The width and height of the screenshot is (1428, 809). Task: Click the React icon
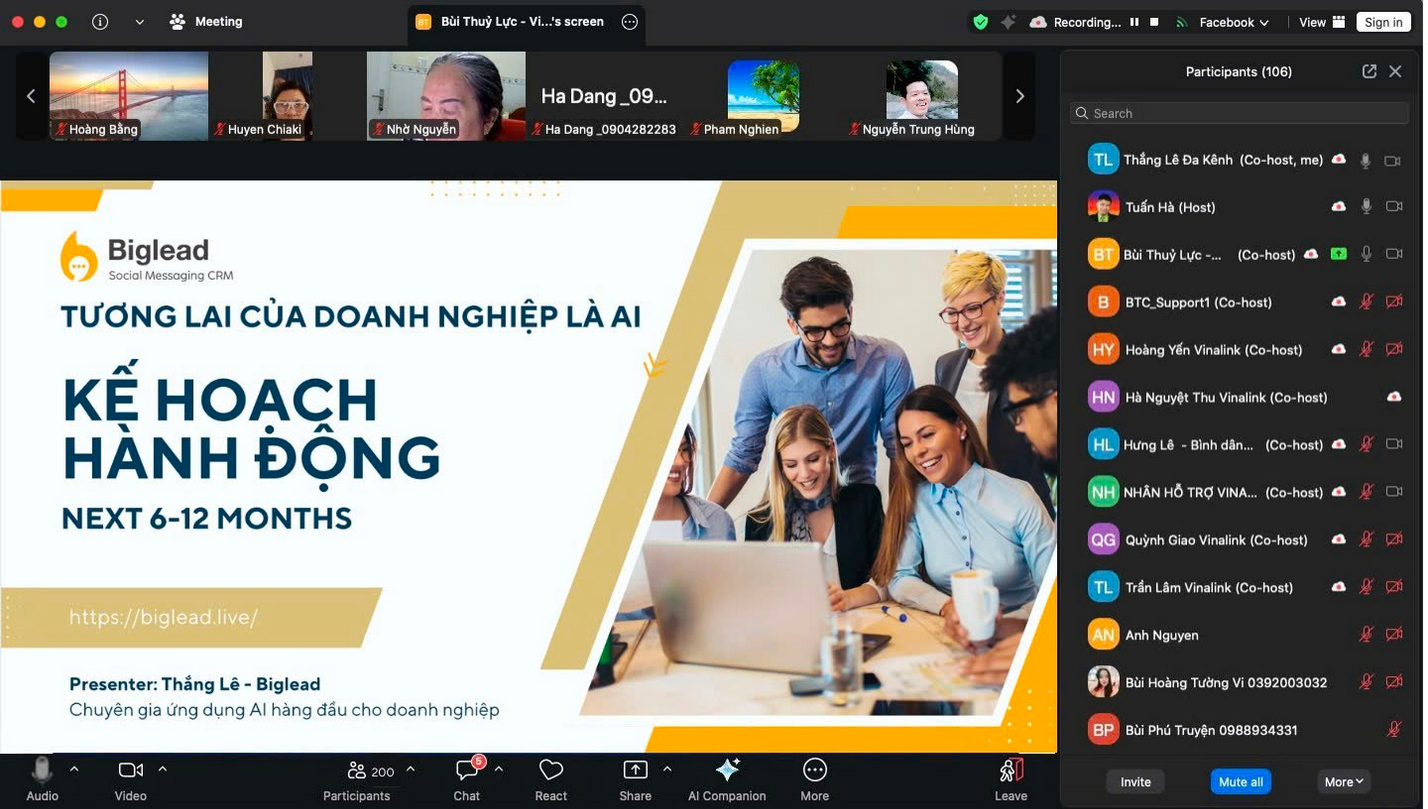click(550, 770)
